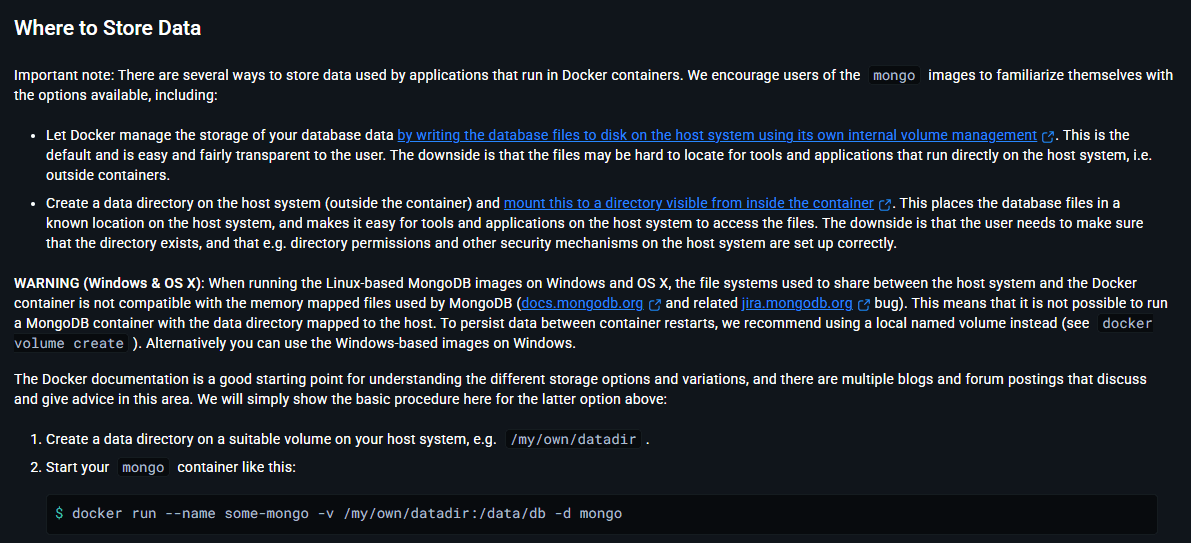Click external-link icon next to docs.mongodb.org

(655, 304)
